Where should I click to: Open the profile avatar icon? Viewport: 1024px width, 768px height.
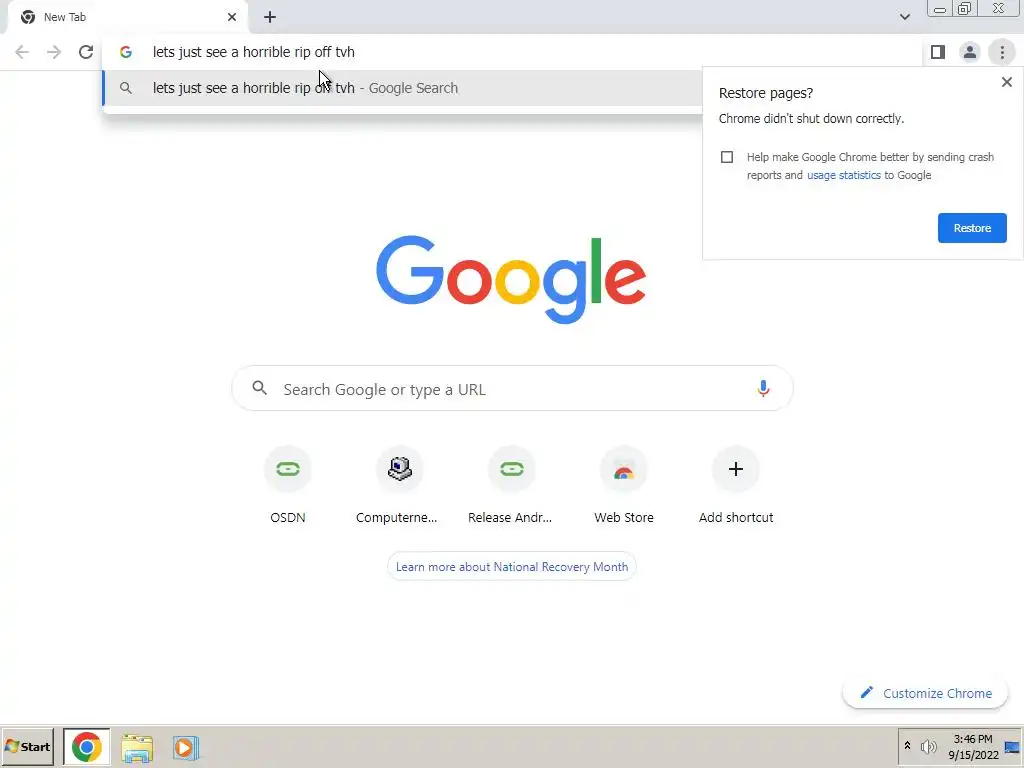coord(970,52)
